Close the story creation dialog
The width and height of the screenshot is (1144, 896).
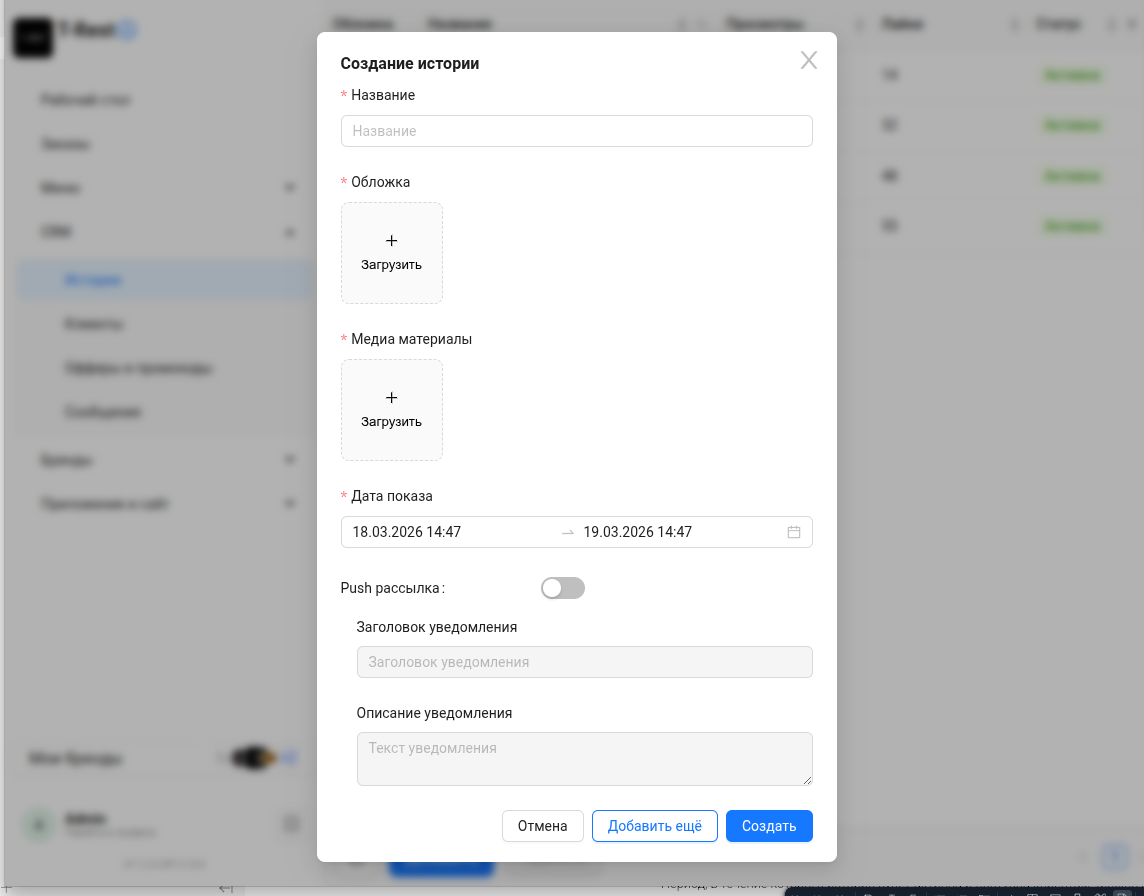808,61
